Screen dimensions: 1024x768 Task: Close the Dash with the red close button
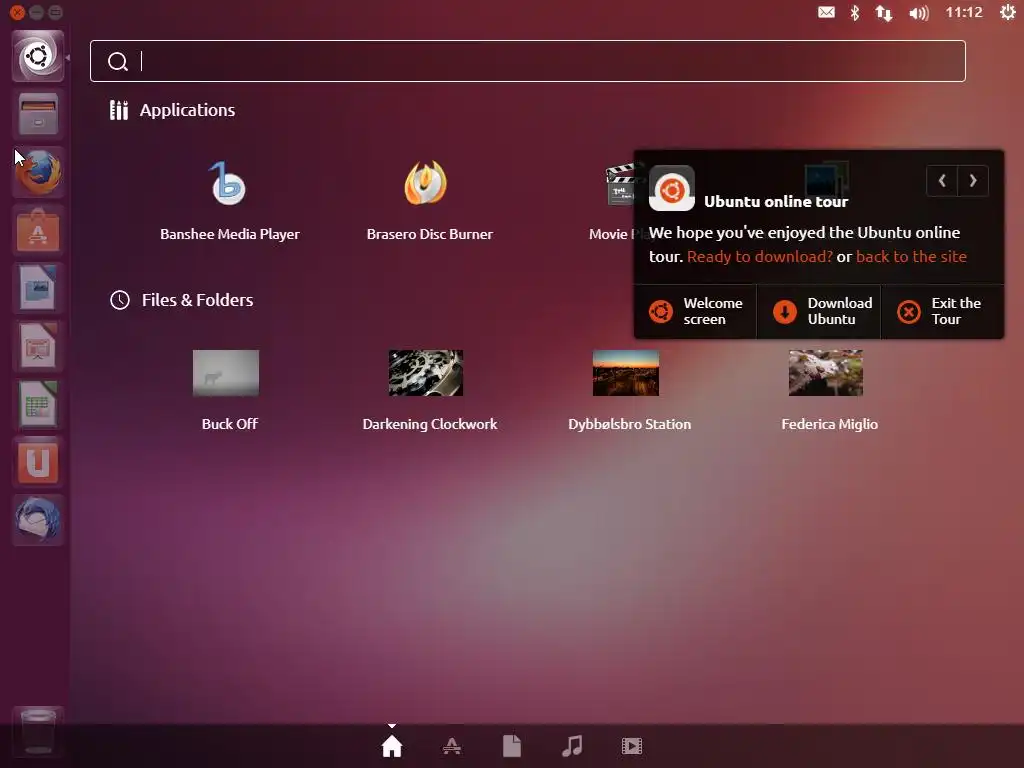18,12
